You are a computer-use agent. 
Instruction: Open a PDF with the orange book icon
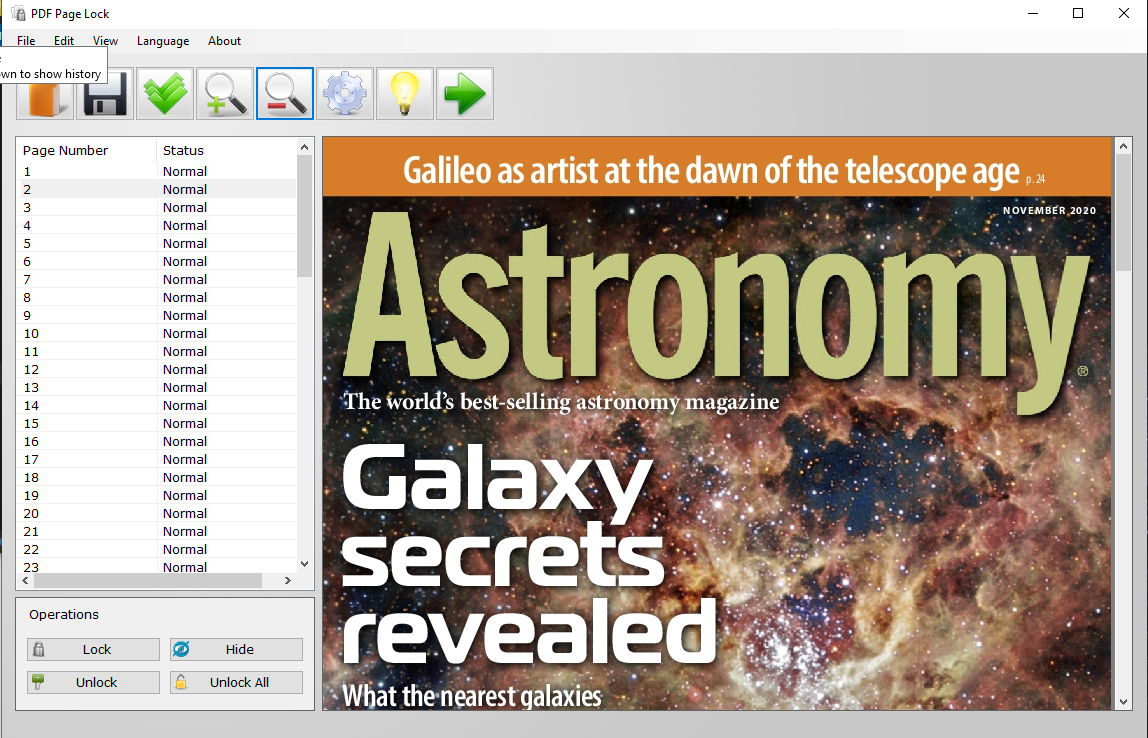pyautogui.click(x=45, y=94)
